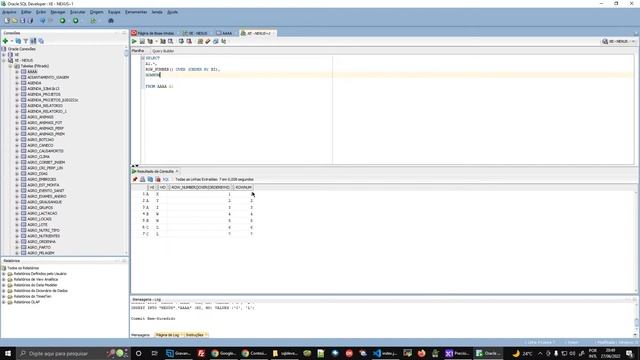
Task: Click the Cortana circle icon in taskbar
Action: click(138, 353)
